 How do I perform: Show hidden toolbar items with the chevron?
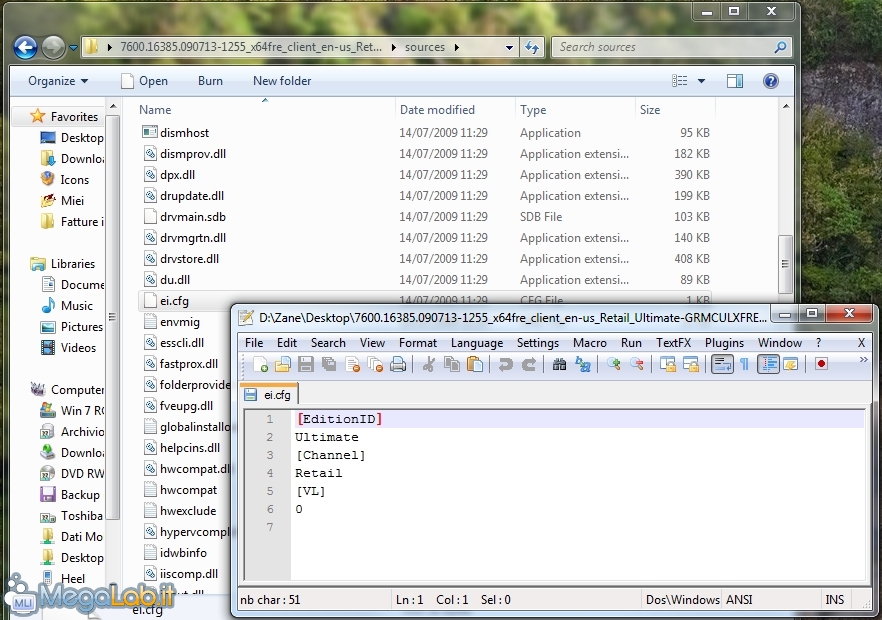[x=863, y=360]
